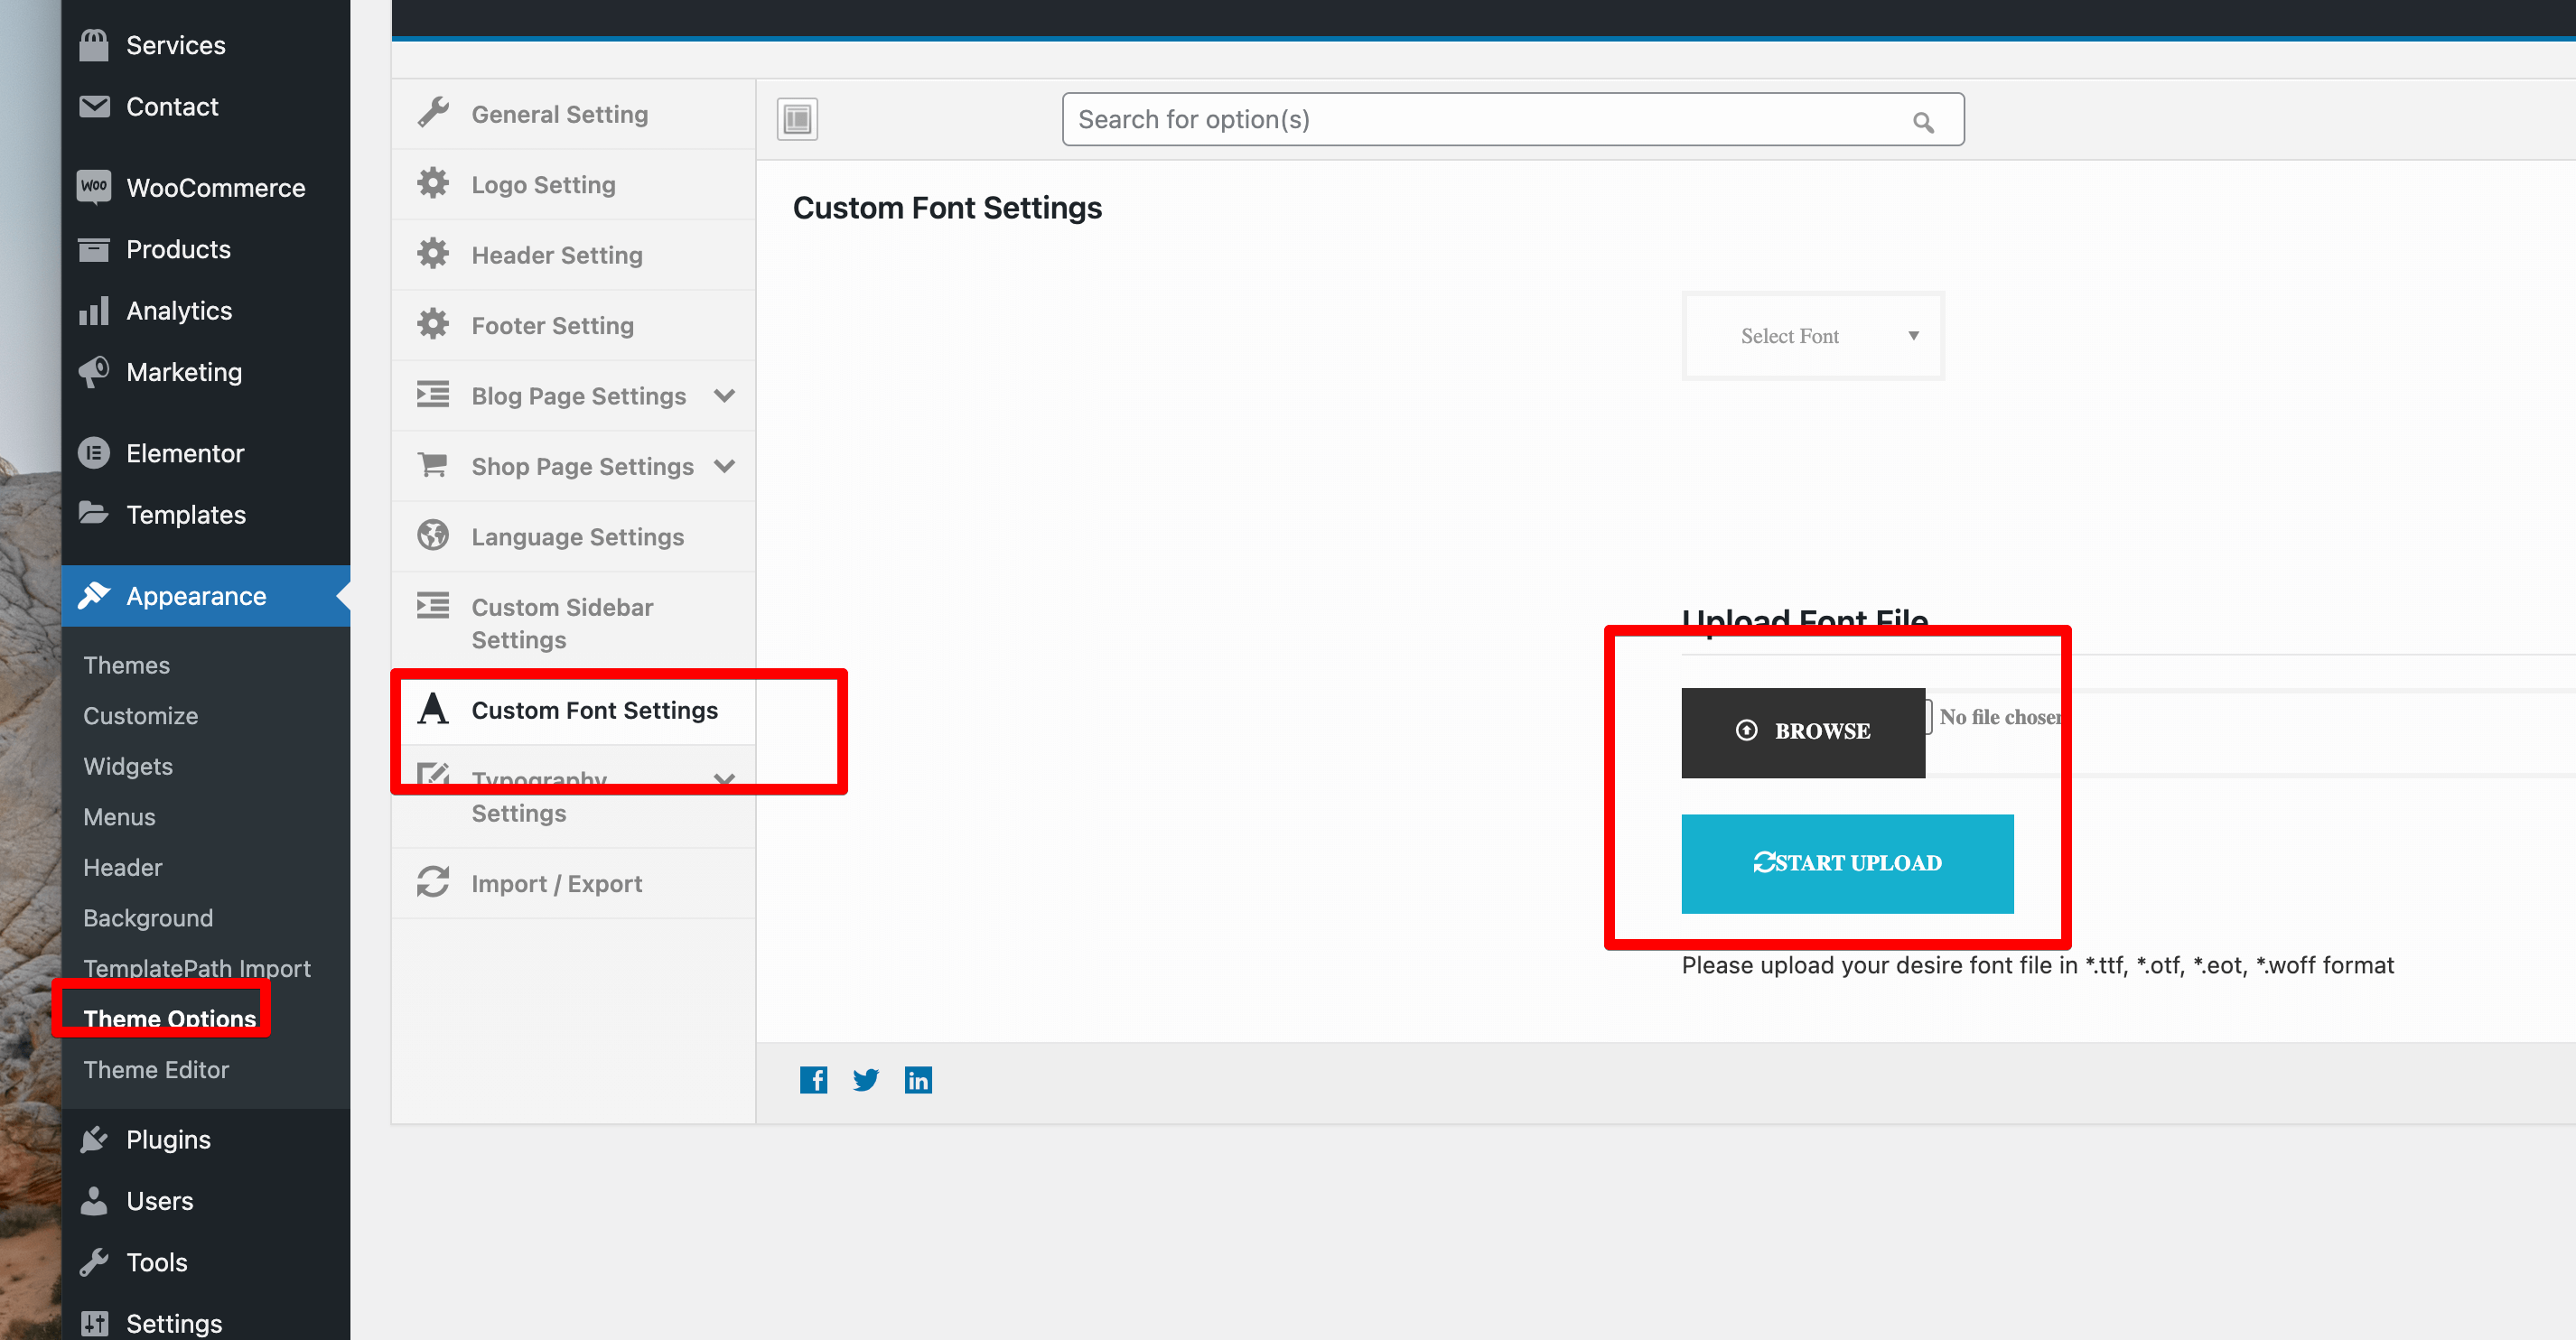Click the Language Settings globe icon
Viewport: 2576px width, 1340px height.
[x=433, y=536]
